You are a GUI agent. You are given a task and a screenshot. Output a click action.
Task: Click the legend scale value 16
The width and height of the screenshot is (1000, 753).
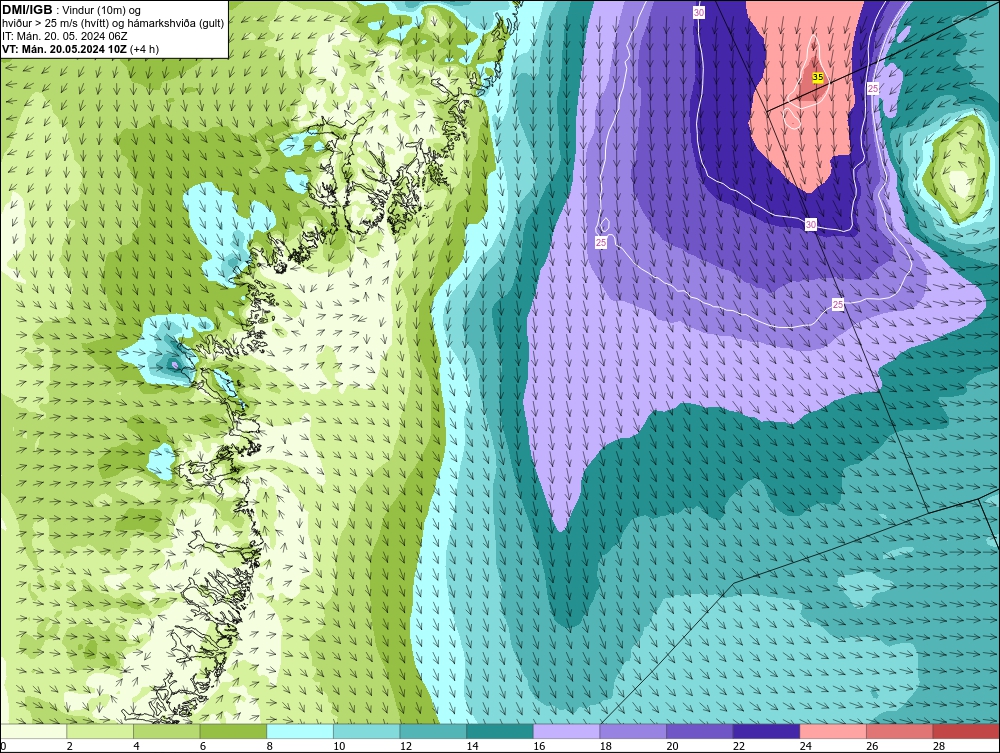pyautogui.click(x=539, y=746)
